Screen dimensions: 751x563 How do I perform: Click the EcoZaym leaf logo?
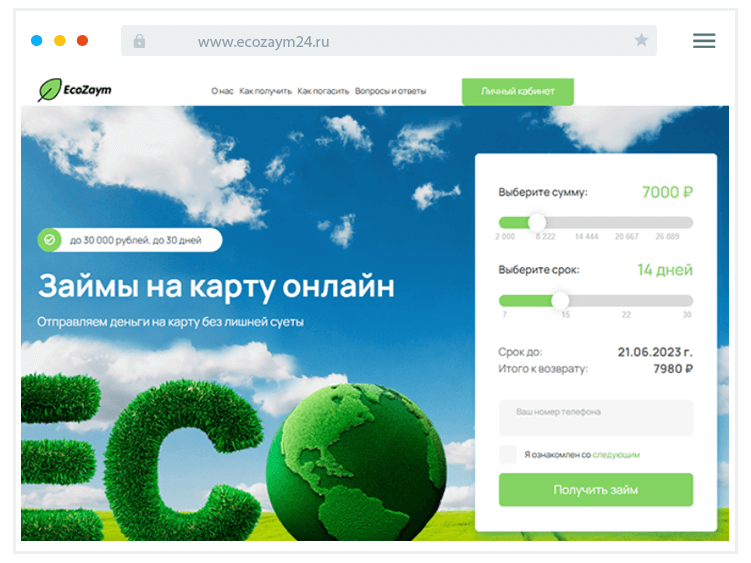tap(49, 91)
